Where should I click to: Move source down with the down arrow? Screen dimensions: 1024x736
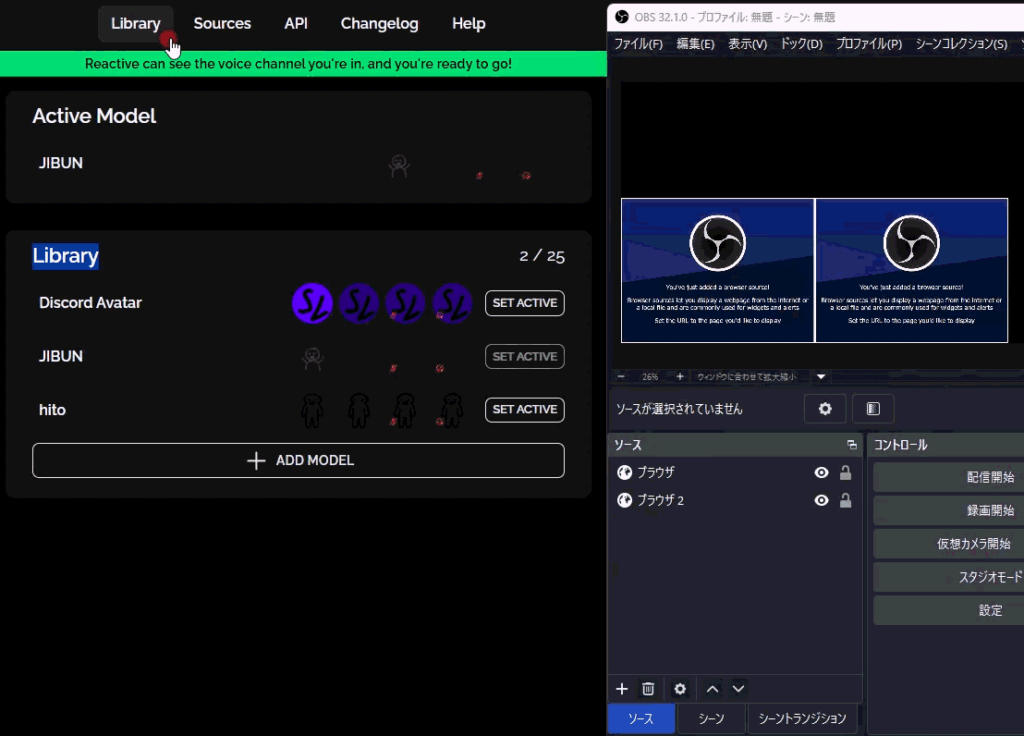click(x=739, y=688)
